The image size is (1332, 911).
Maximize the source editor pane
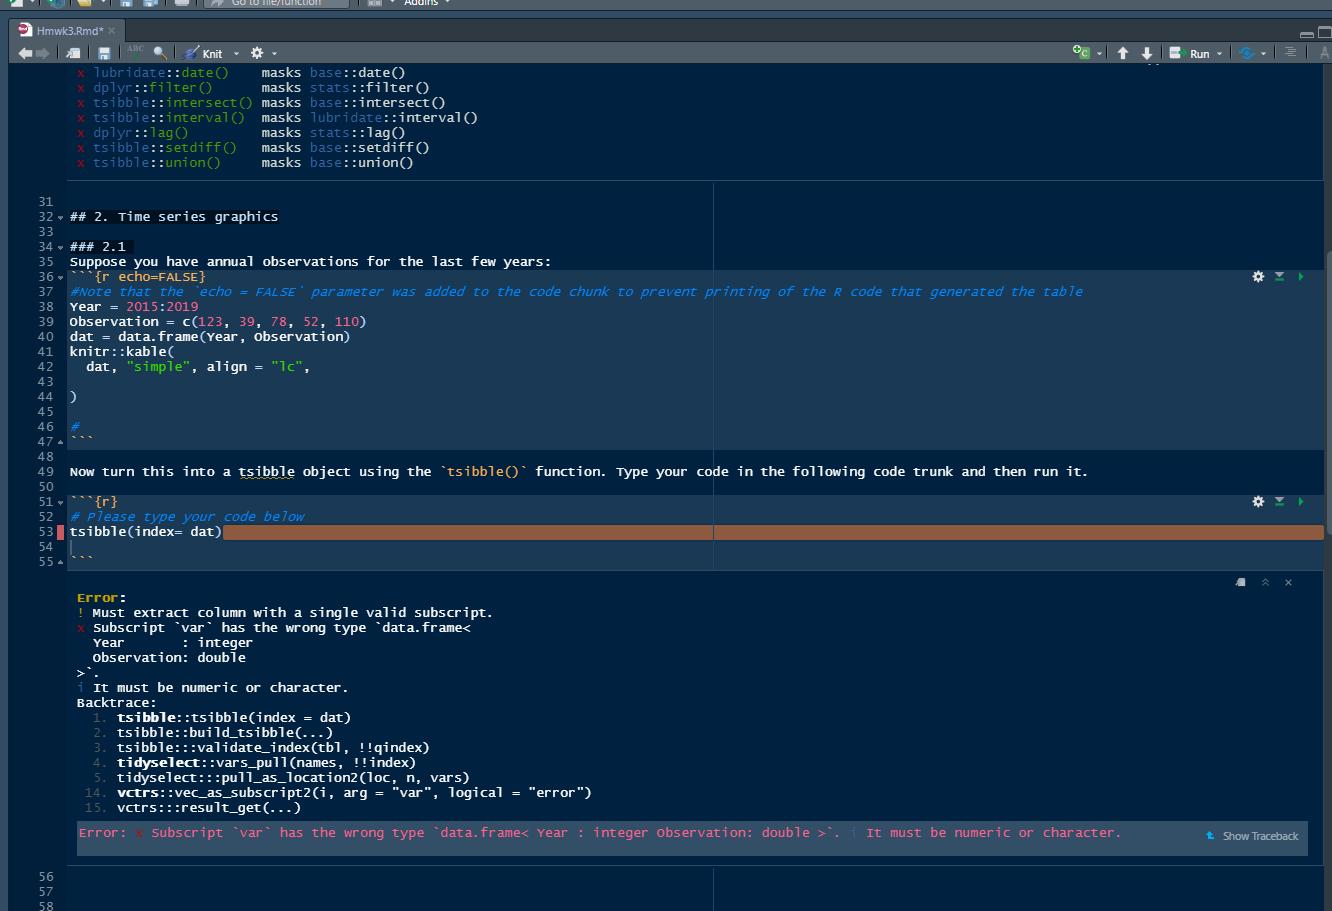[x=1325, y=31]
